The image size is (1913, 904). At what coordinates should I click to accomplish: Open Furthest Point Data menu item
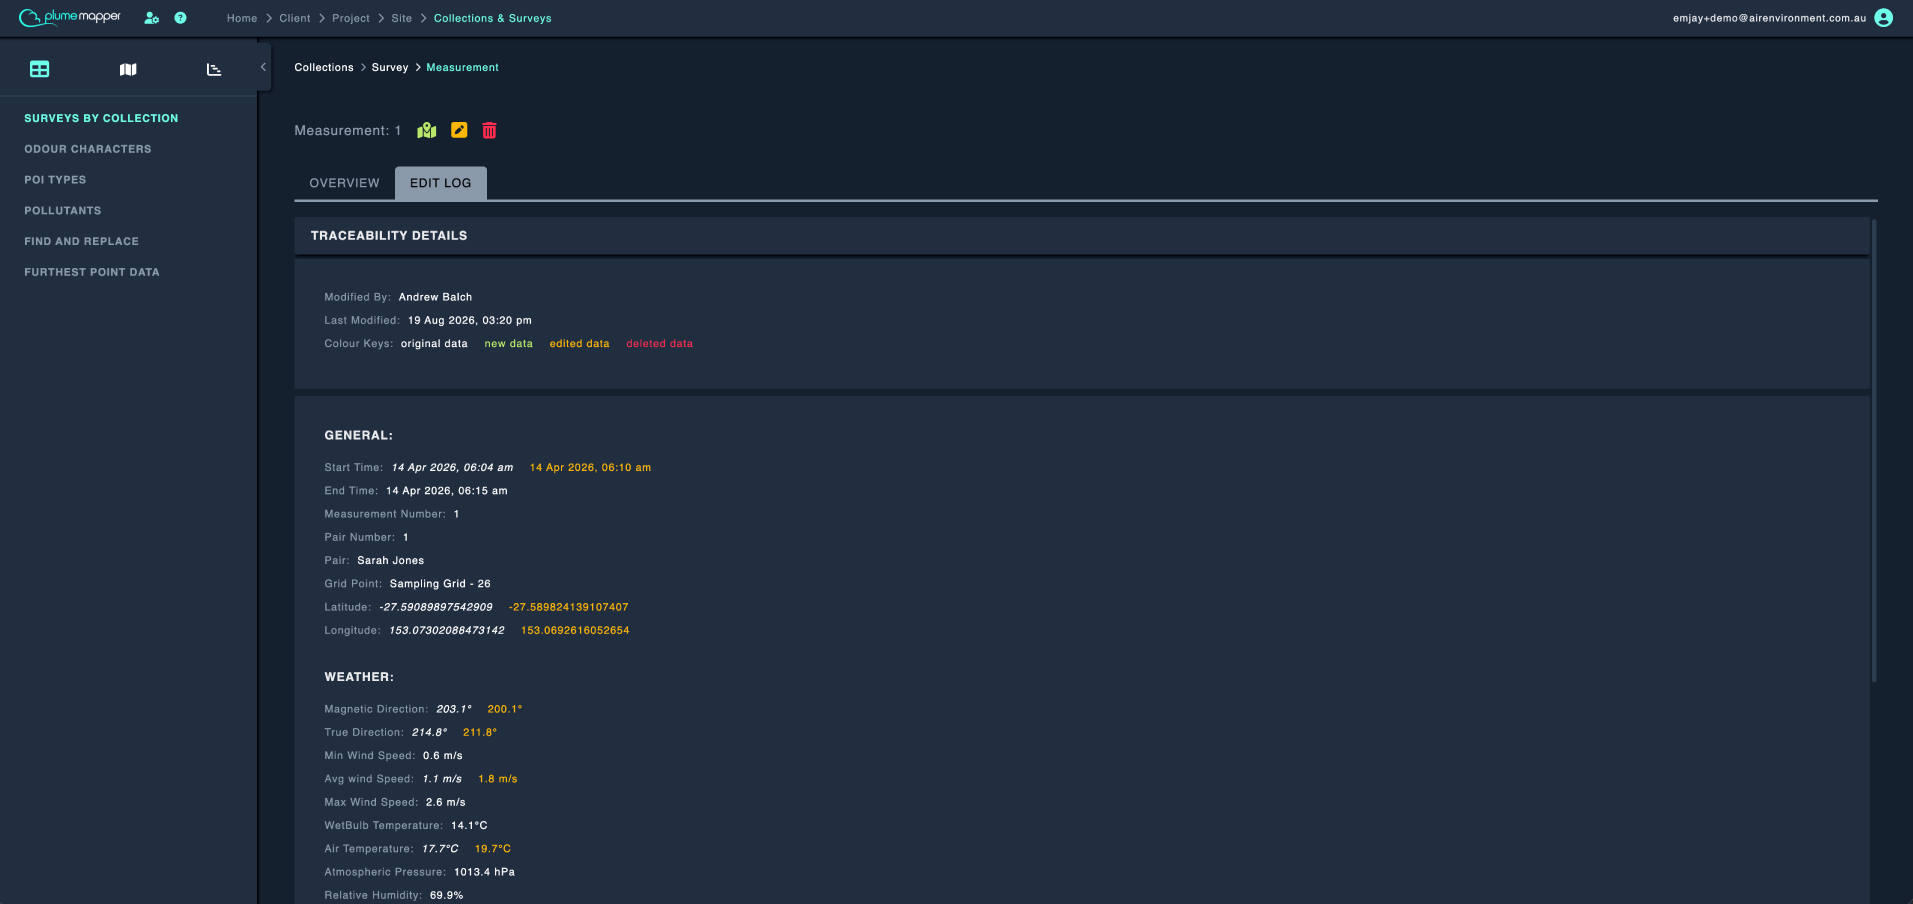[x=92, y=272]
